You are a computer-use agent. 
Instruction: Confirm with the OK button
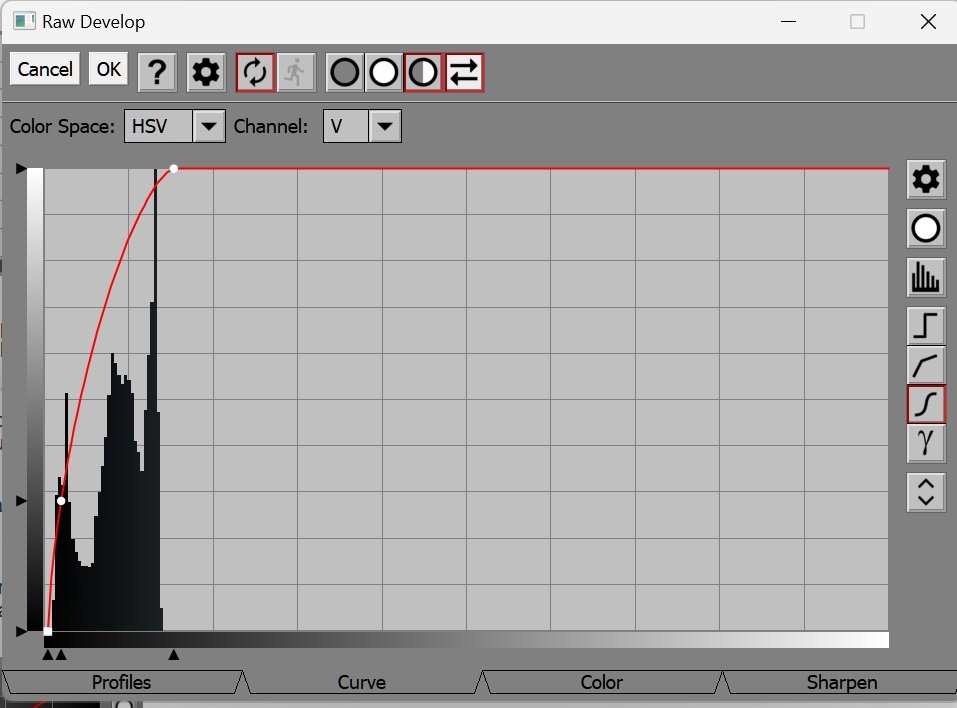coord(109,69)
